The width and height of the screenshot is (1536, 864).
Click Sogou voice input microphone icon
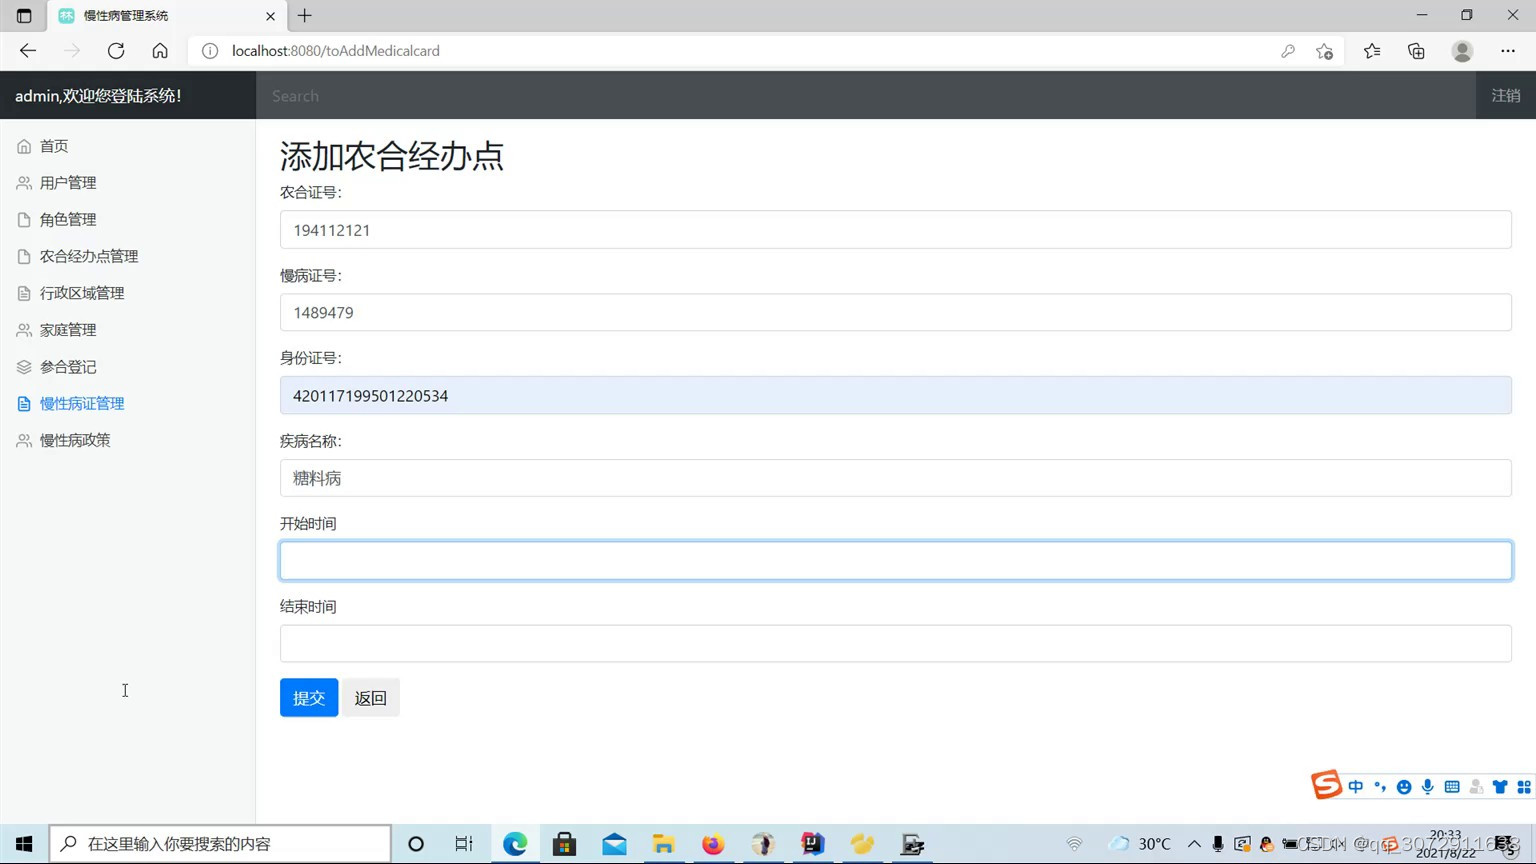[x=1428, y=787]
